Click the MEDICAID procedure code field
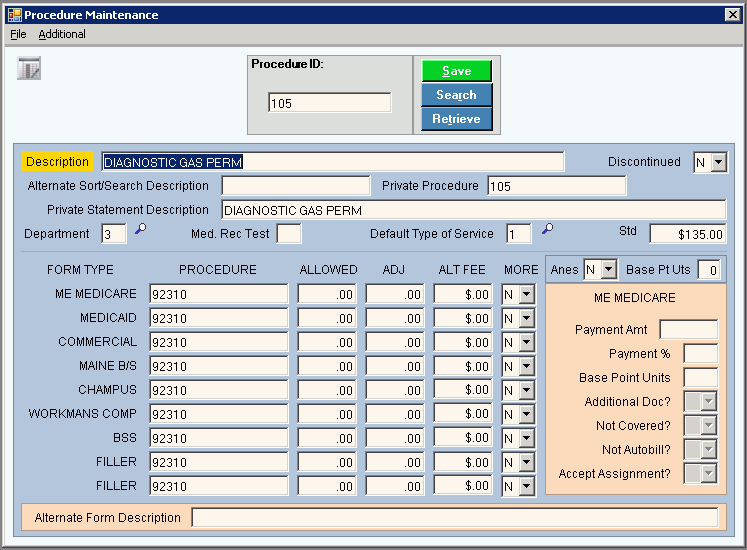747x550 pixels. (x=218, y=318)
